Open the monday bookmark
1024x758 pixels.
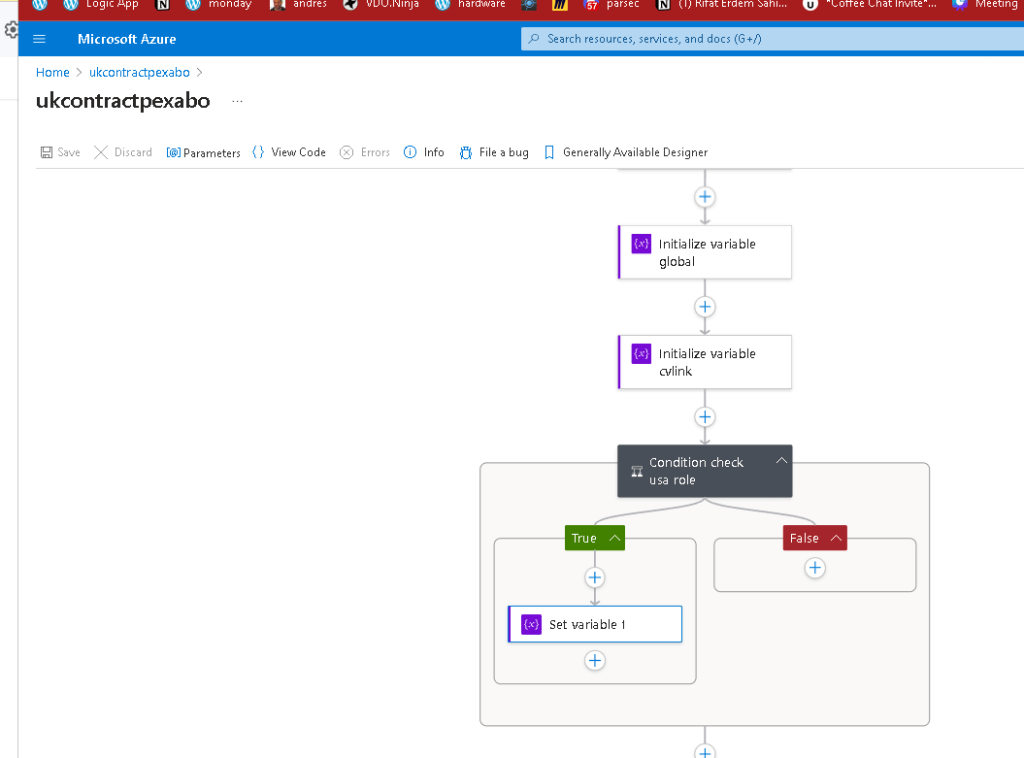click(219, 5)
